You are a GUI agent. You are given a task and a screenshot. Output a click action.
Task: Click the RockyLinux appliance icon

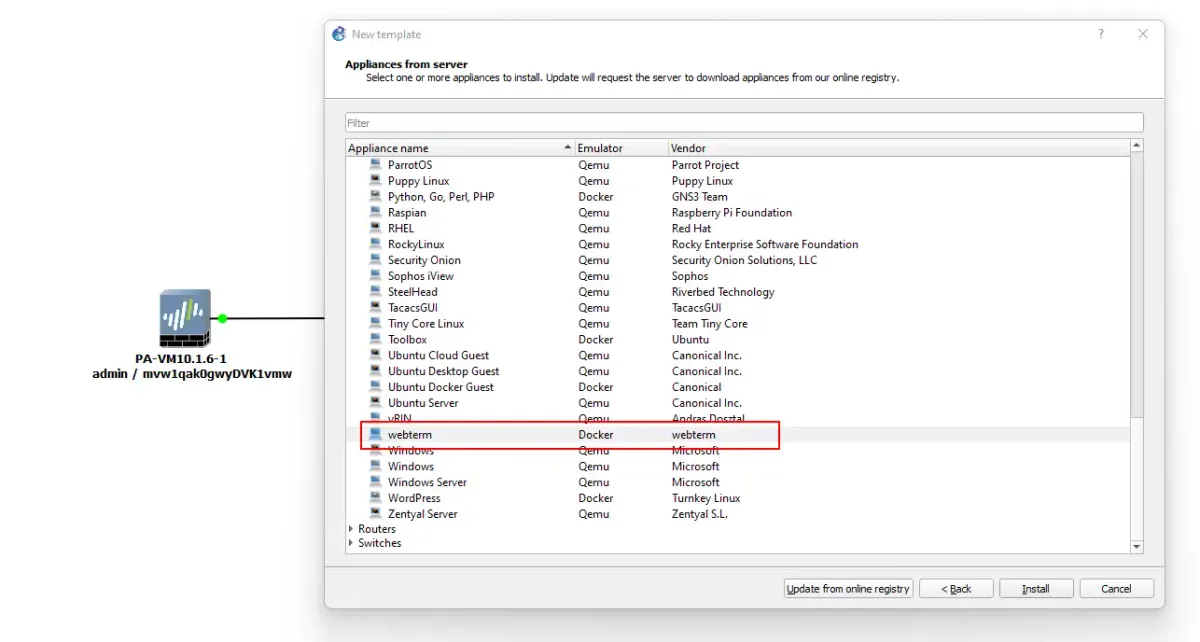[x=375, y=244]
